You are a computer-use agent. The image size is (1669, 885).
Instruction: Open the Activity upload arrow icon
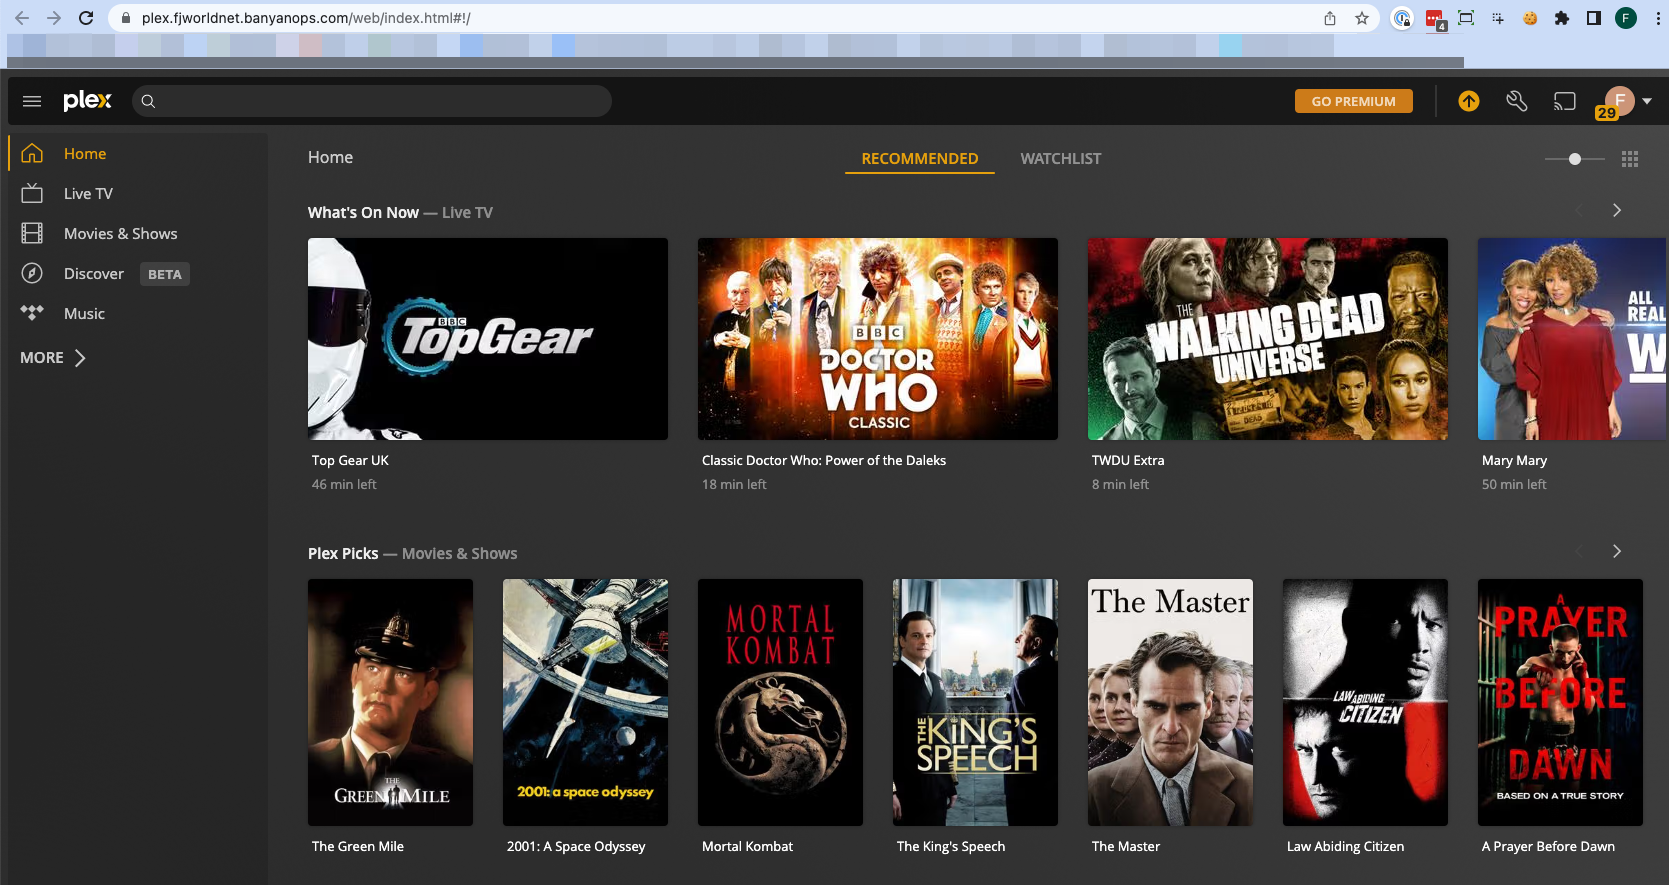click(x=1468, y=101)
